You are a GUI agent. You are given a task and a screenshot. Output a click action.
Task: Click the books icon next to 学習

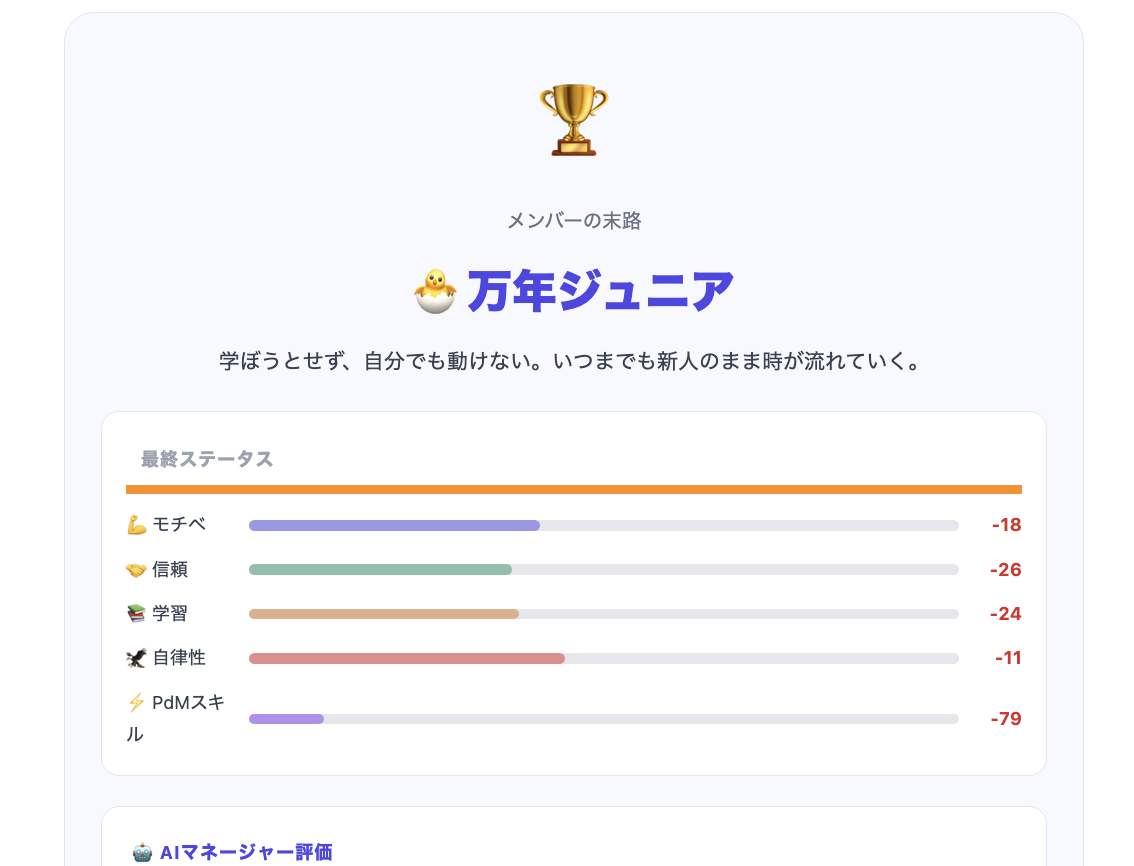point(138,613)
